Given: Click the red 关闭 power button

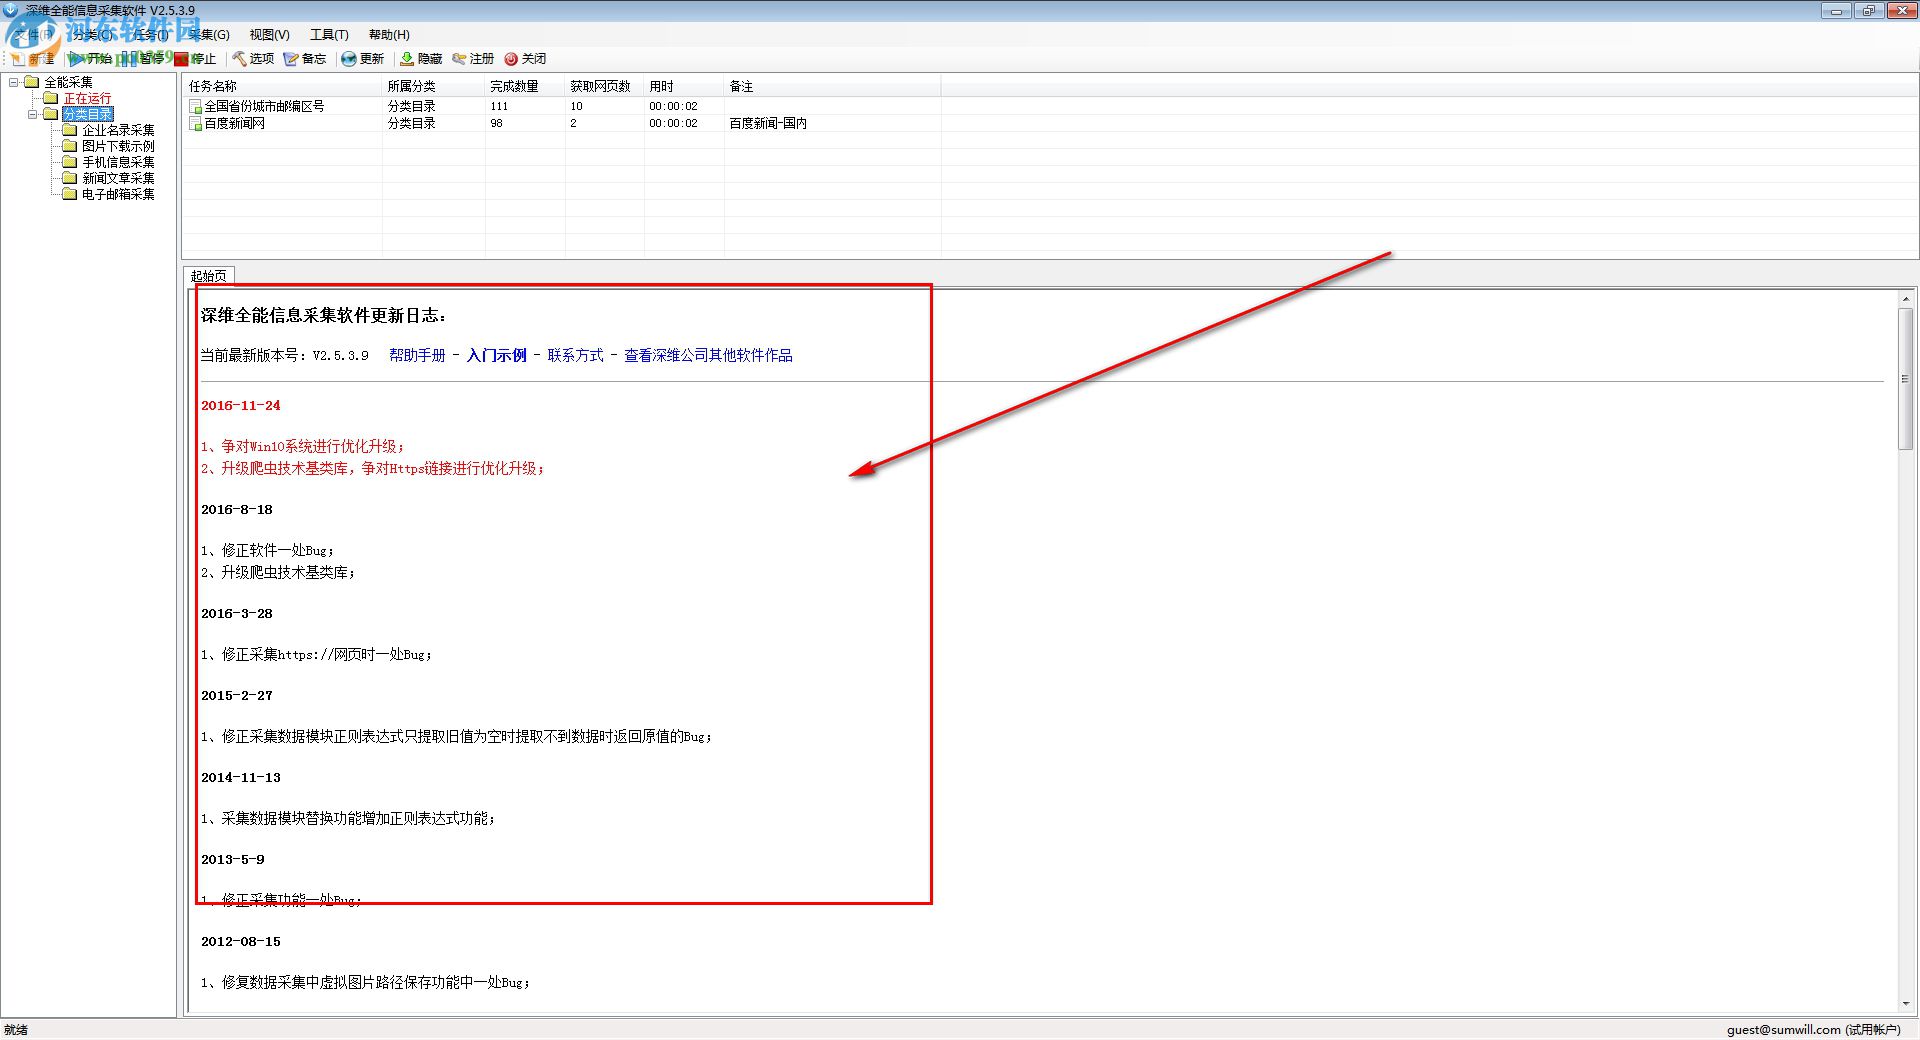Looking at the screenshot, I should click(525, 59).
